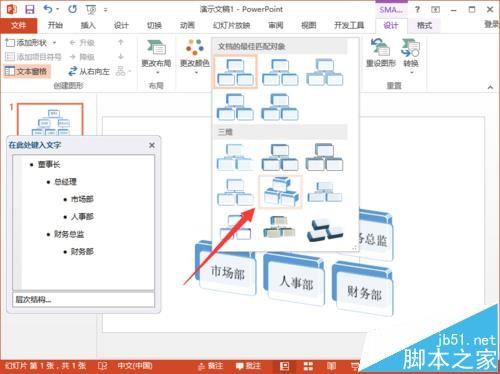Click the Save icon in quick access toolbar
Screen dimensions: 500x374
(x=30, y=9)
